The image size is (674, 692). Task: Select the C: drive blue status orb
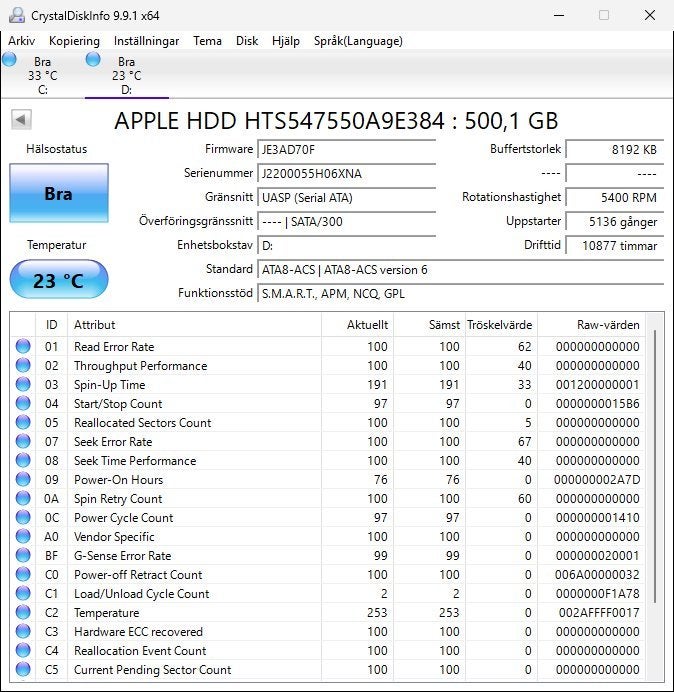[x=9, y=59]
